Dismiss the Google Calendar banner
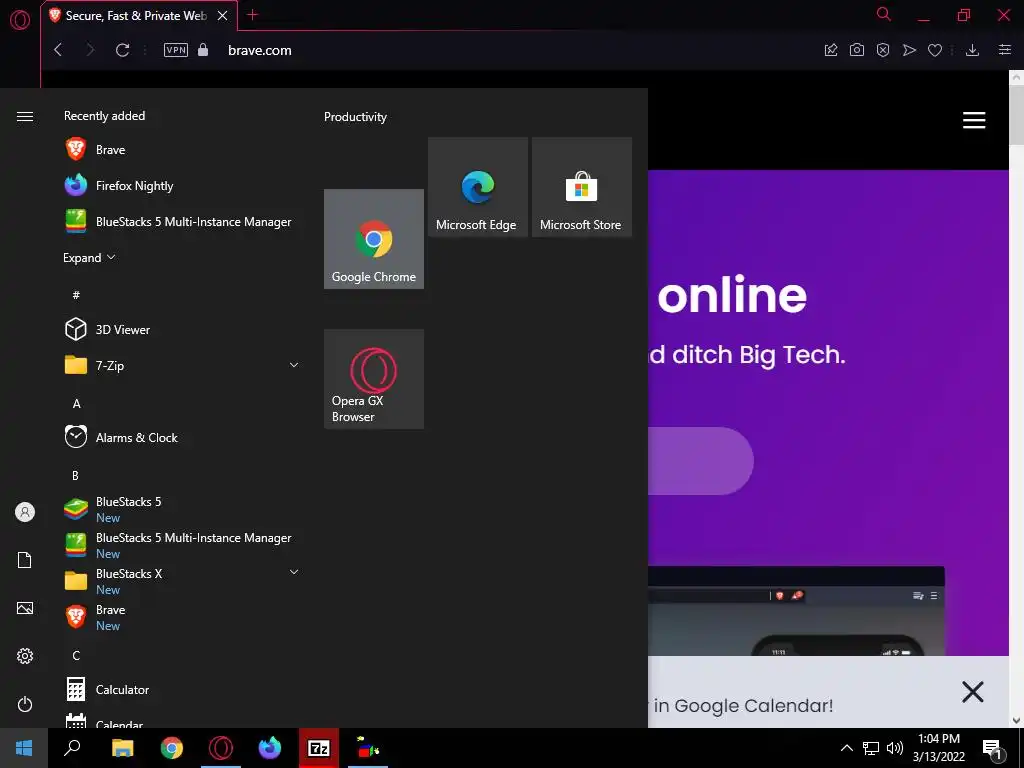Image resolution: width=1024 pixels, height=768 pixels. tap(972, 692)
